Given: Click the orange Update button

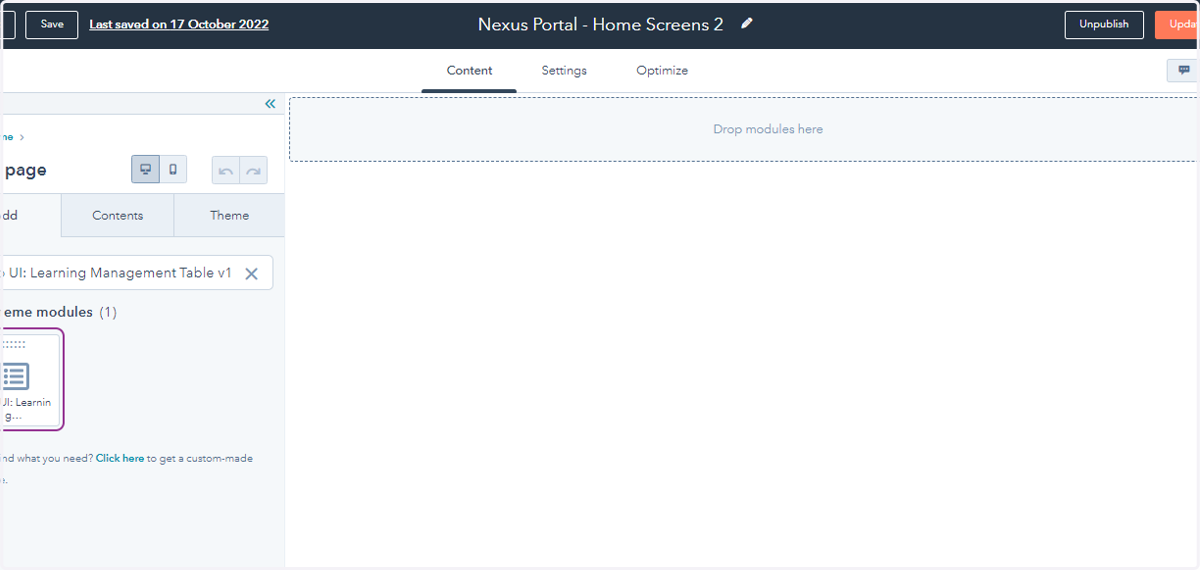Looking at the screenshot, I should (1177, 24).
